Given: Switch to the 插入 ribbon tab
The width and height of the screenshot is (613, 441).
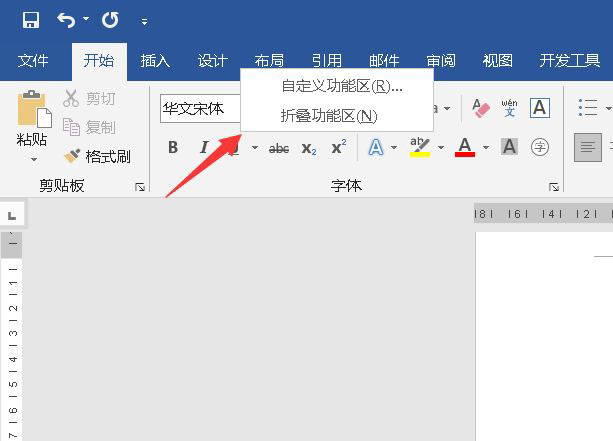Looking at the screenshot, I should (x=155, y=61).
